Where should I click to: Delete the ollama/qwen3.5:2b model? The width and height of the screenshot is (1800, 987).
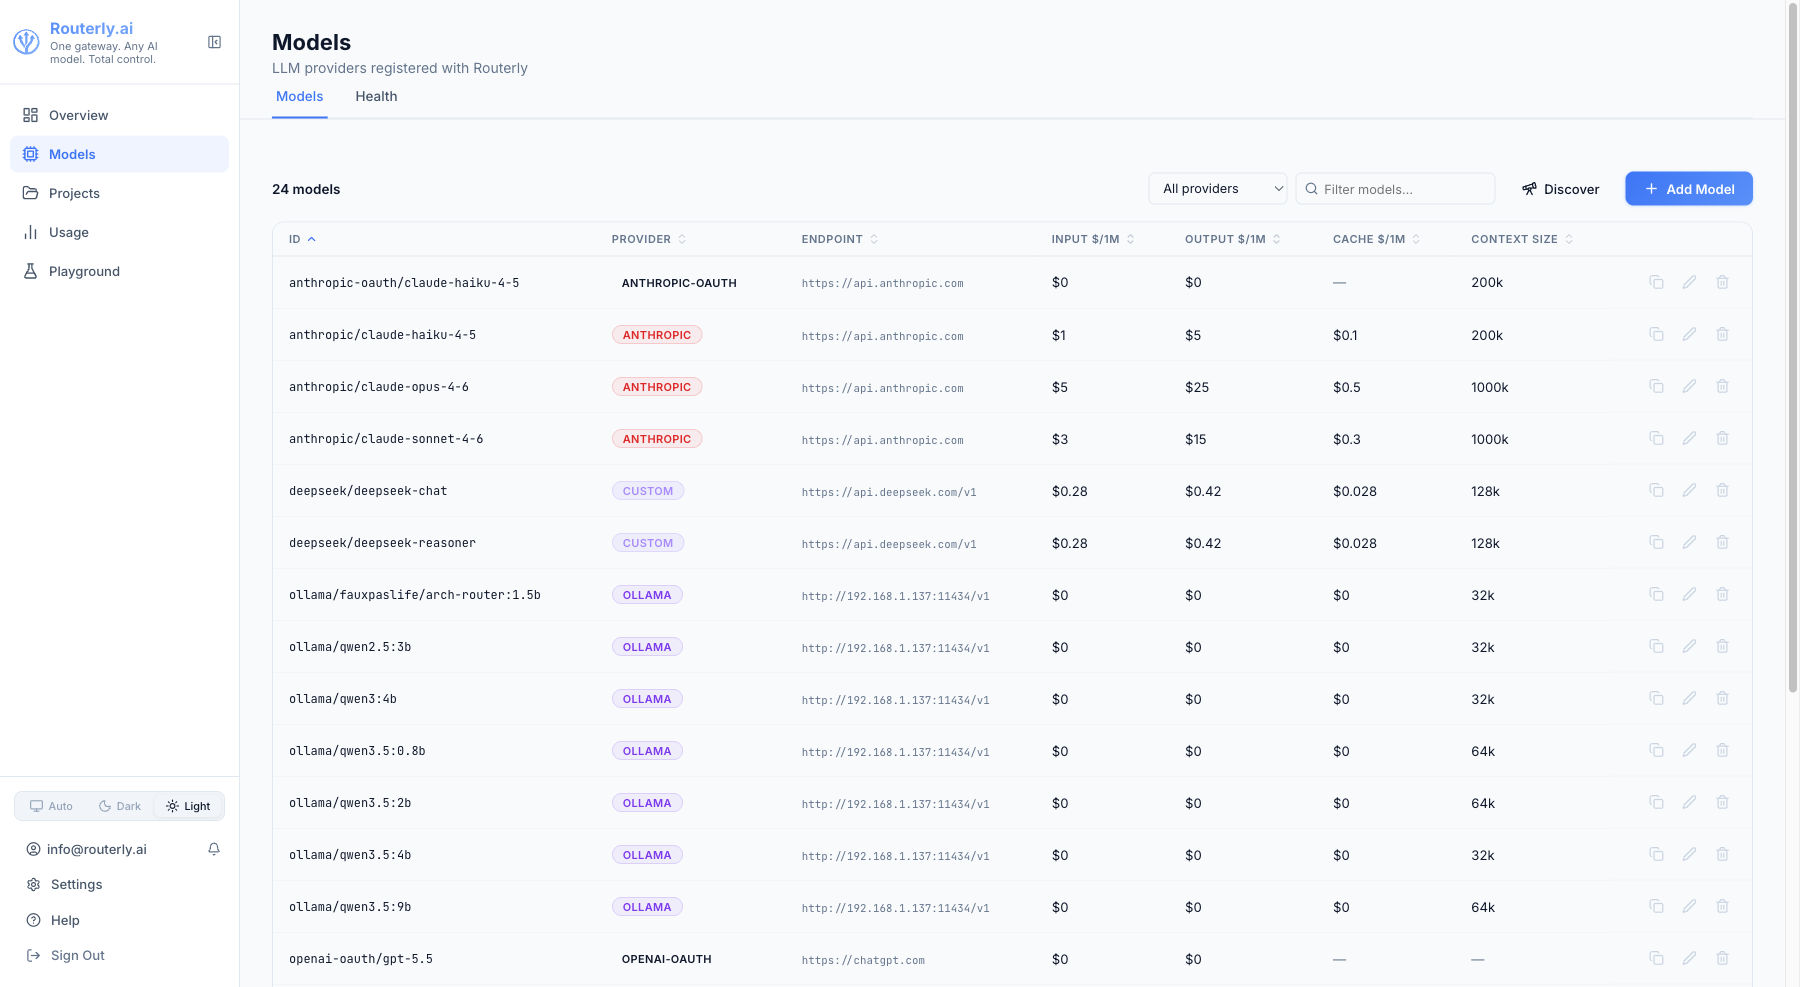click(x=1722, y=802)
